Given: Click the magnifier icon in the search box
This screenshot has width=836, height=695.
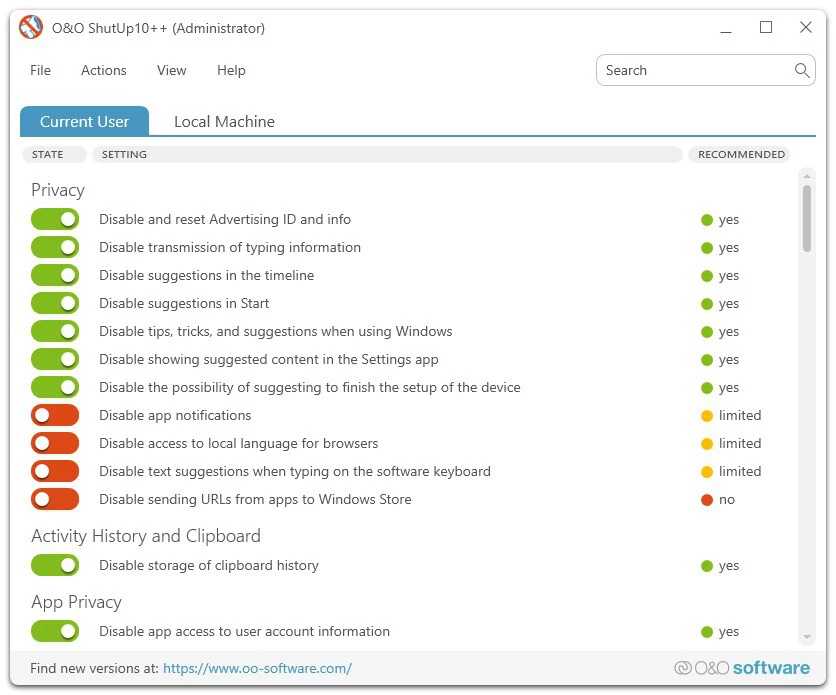Looking at the screenshot, I should 801,70.
